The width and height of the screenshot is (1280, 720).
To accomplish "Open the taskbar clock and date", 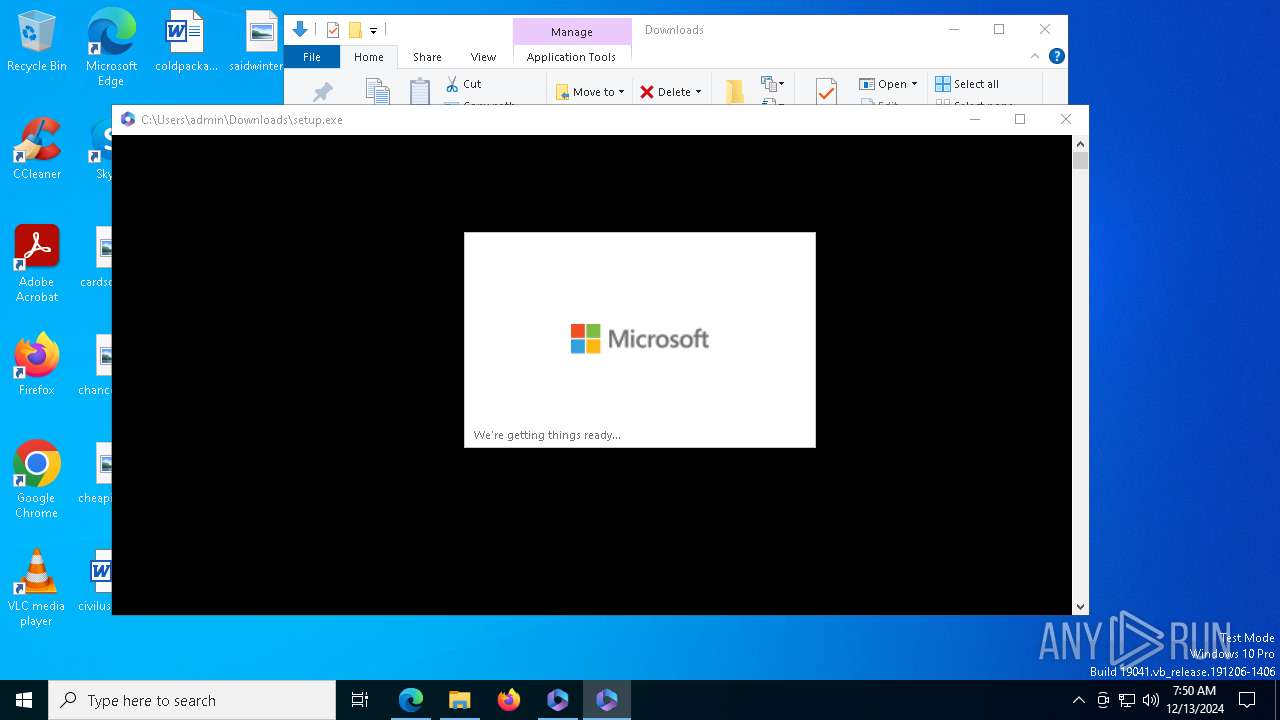I will (1195, 700).
